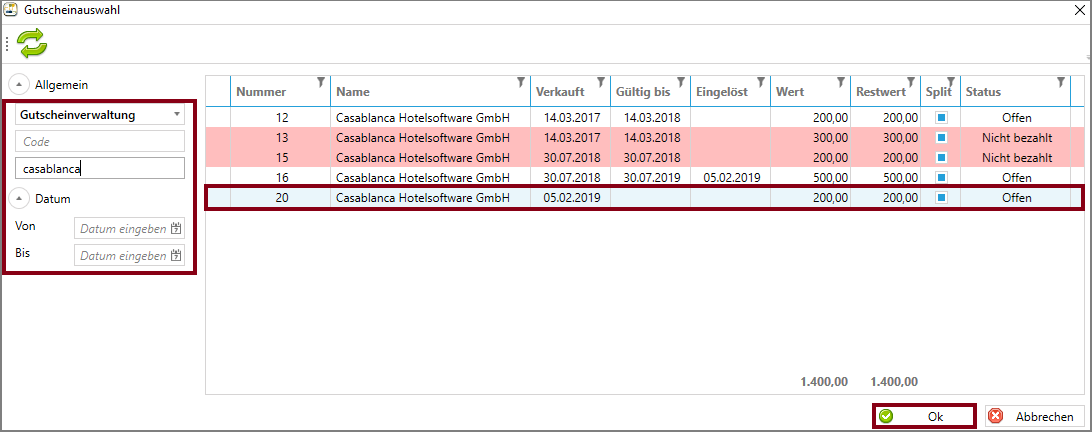The image size is (1092, 432).
Task: Click Verkauft date 05.02.2019 in row 20
Action: tap(572, 198)
